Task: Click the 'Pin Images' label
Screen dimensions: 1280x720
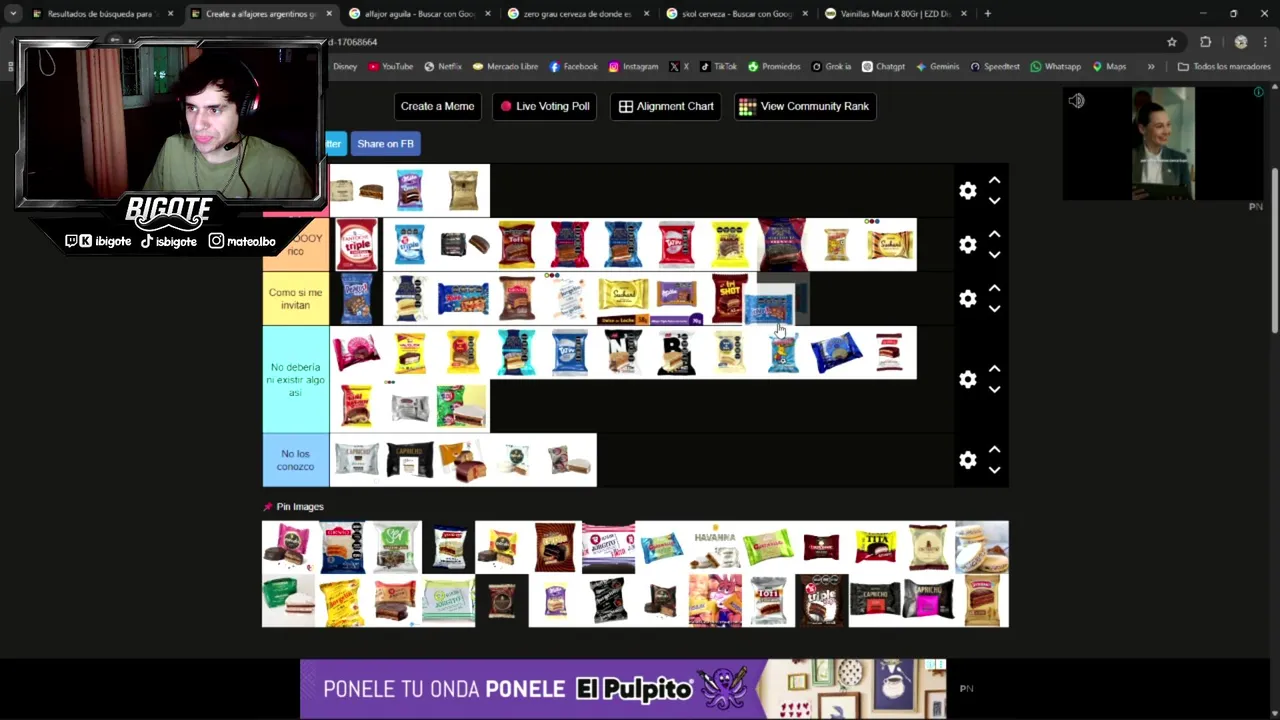Action: coord(300,507)
